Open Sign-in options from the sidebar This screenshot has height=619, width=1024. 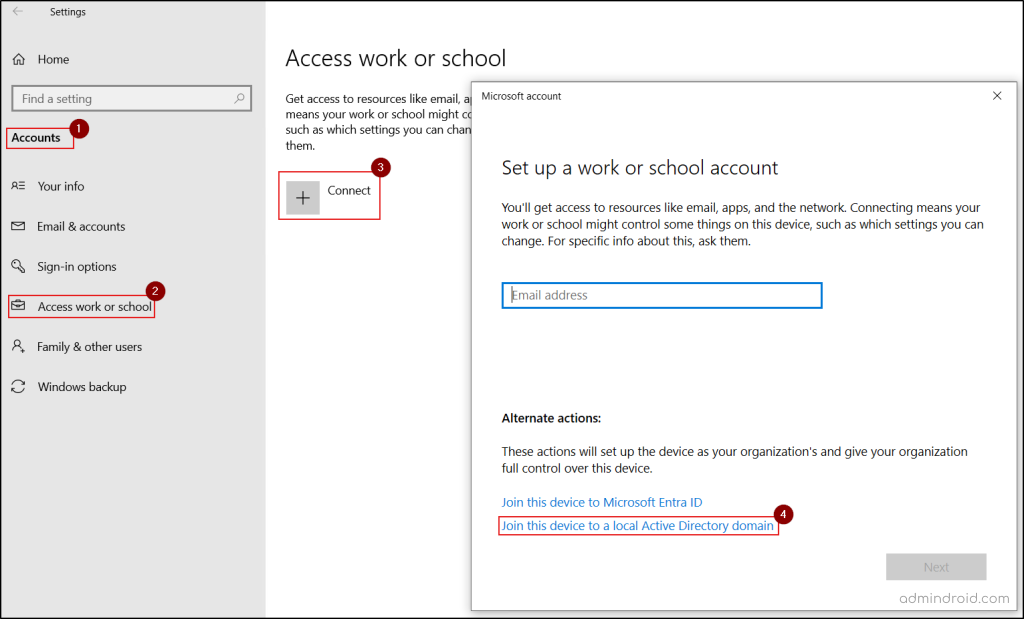[x=76, y=266]
